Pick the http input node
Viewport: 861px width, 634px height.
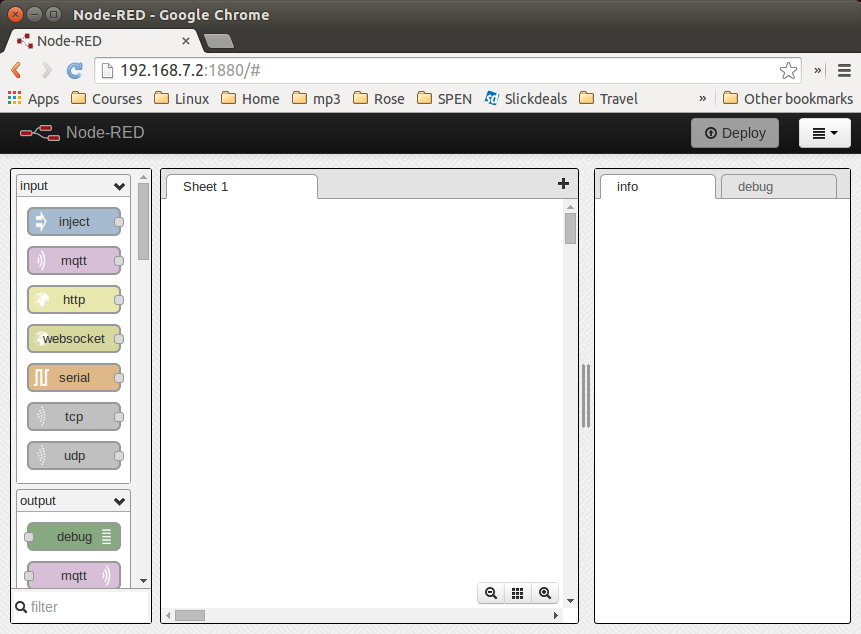tap(74, 300)
